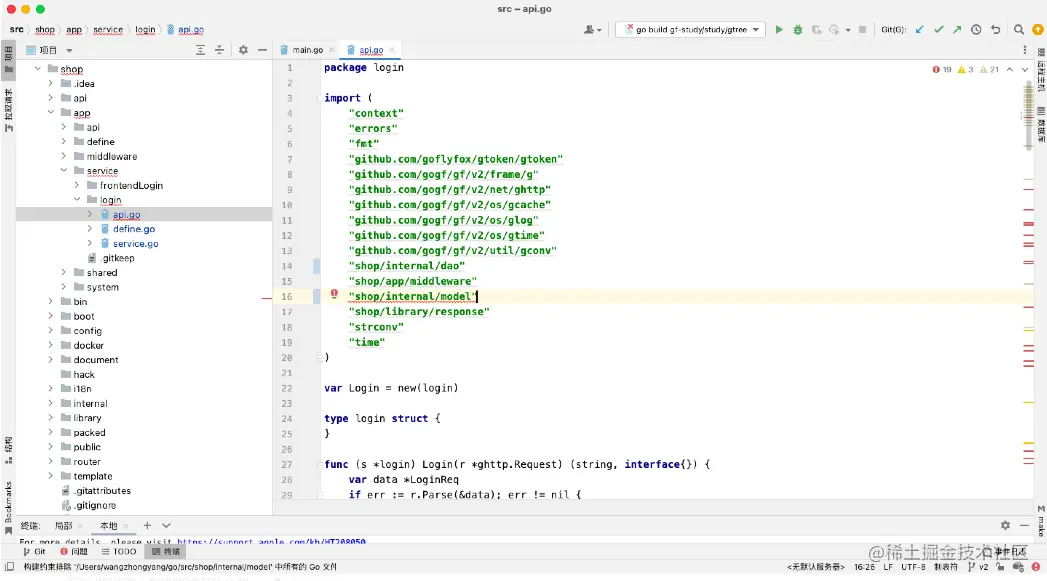Update project from Git (blue arrow)
The height and width of the screenshot is (581, 1047).
[x=919, y=29]
